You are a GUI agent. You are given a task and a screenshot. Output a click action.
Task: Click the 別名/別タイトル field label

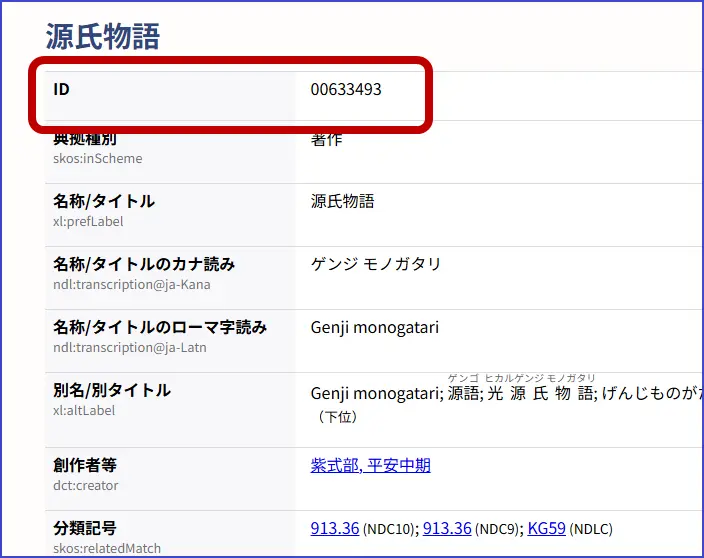(112, 390)
